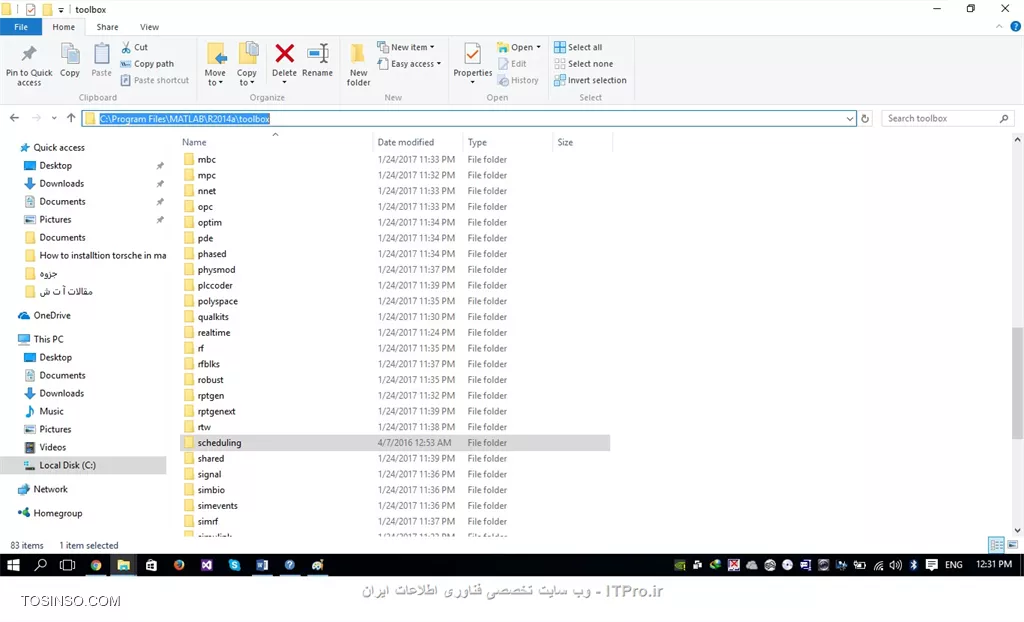The image size is (1024, 622).
Task: Click History in the ribbon
Action: [x=519, y=80]
